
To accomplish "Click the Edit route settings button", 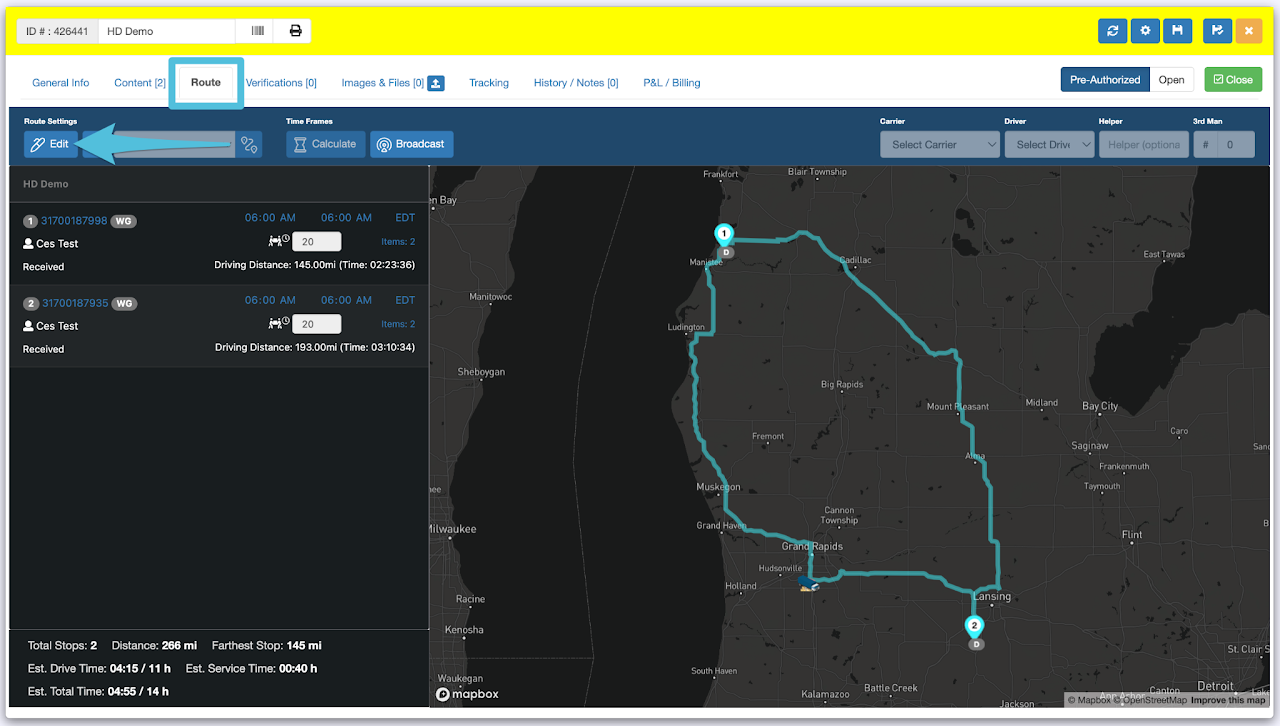I will [x=50, y=144].
